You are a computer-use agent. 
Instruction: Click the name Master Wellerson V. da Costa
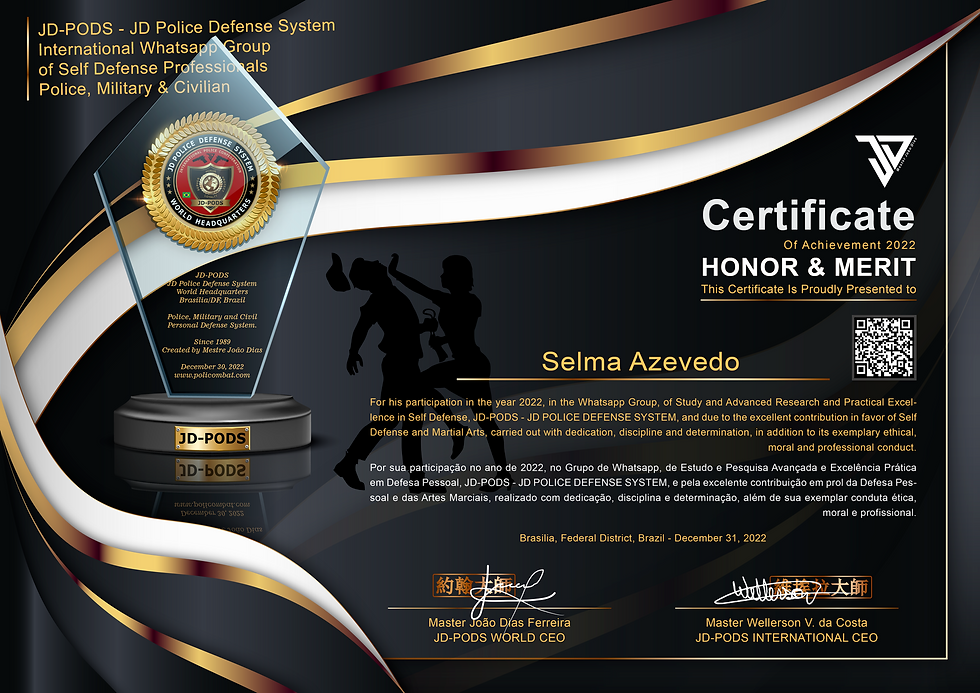pos(786,622)
